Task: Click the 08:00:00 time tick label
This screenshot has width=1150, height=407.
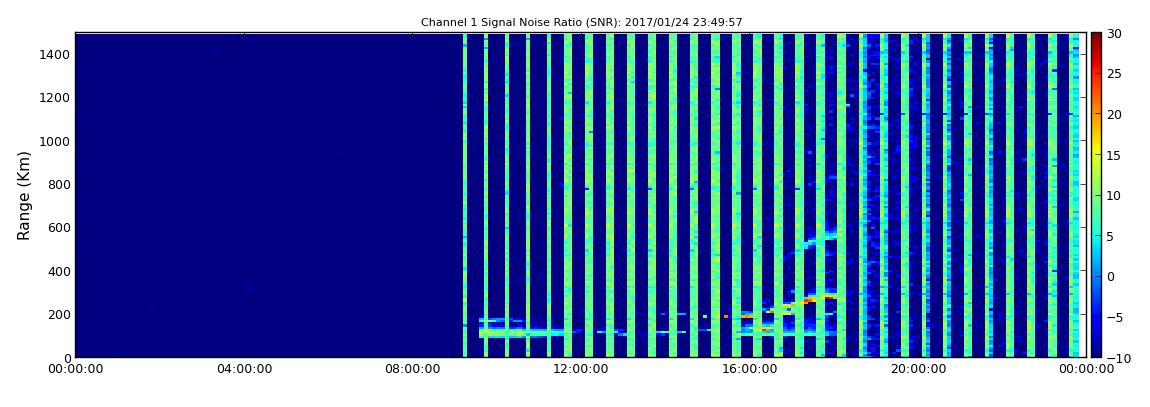Action: pyautogui.click(x=412, y=369)
